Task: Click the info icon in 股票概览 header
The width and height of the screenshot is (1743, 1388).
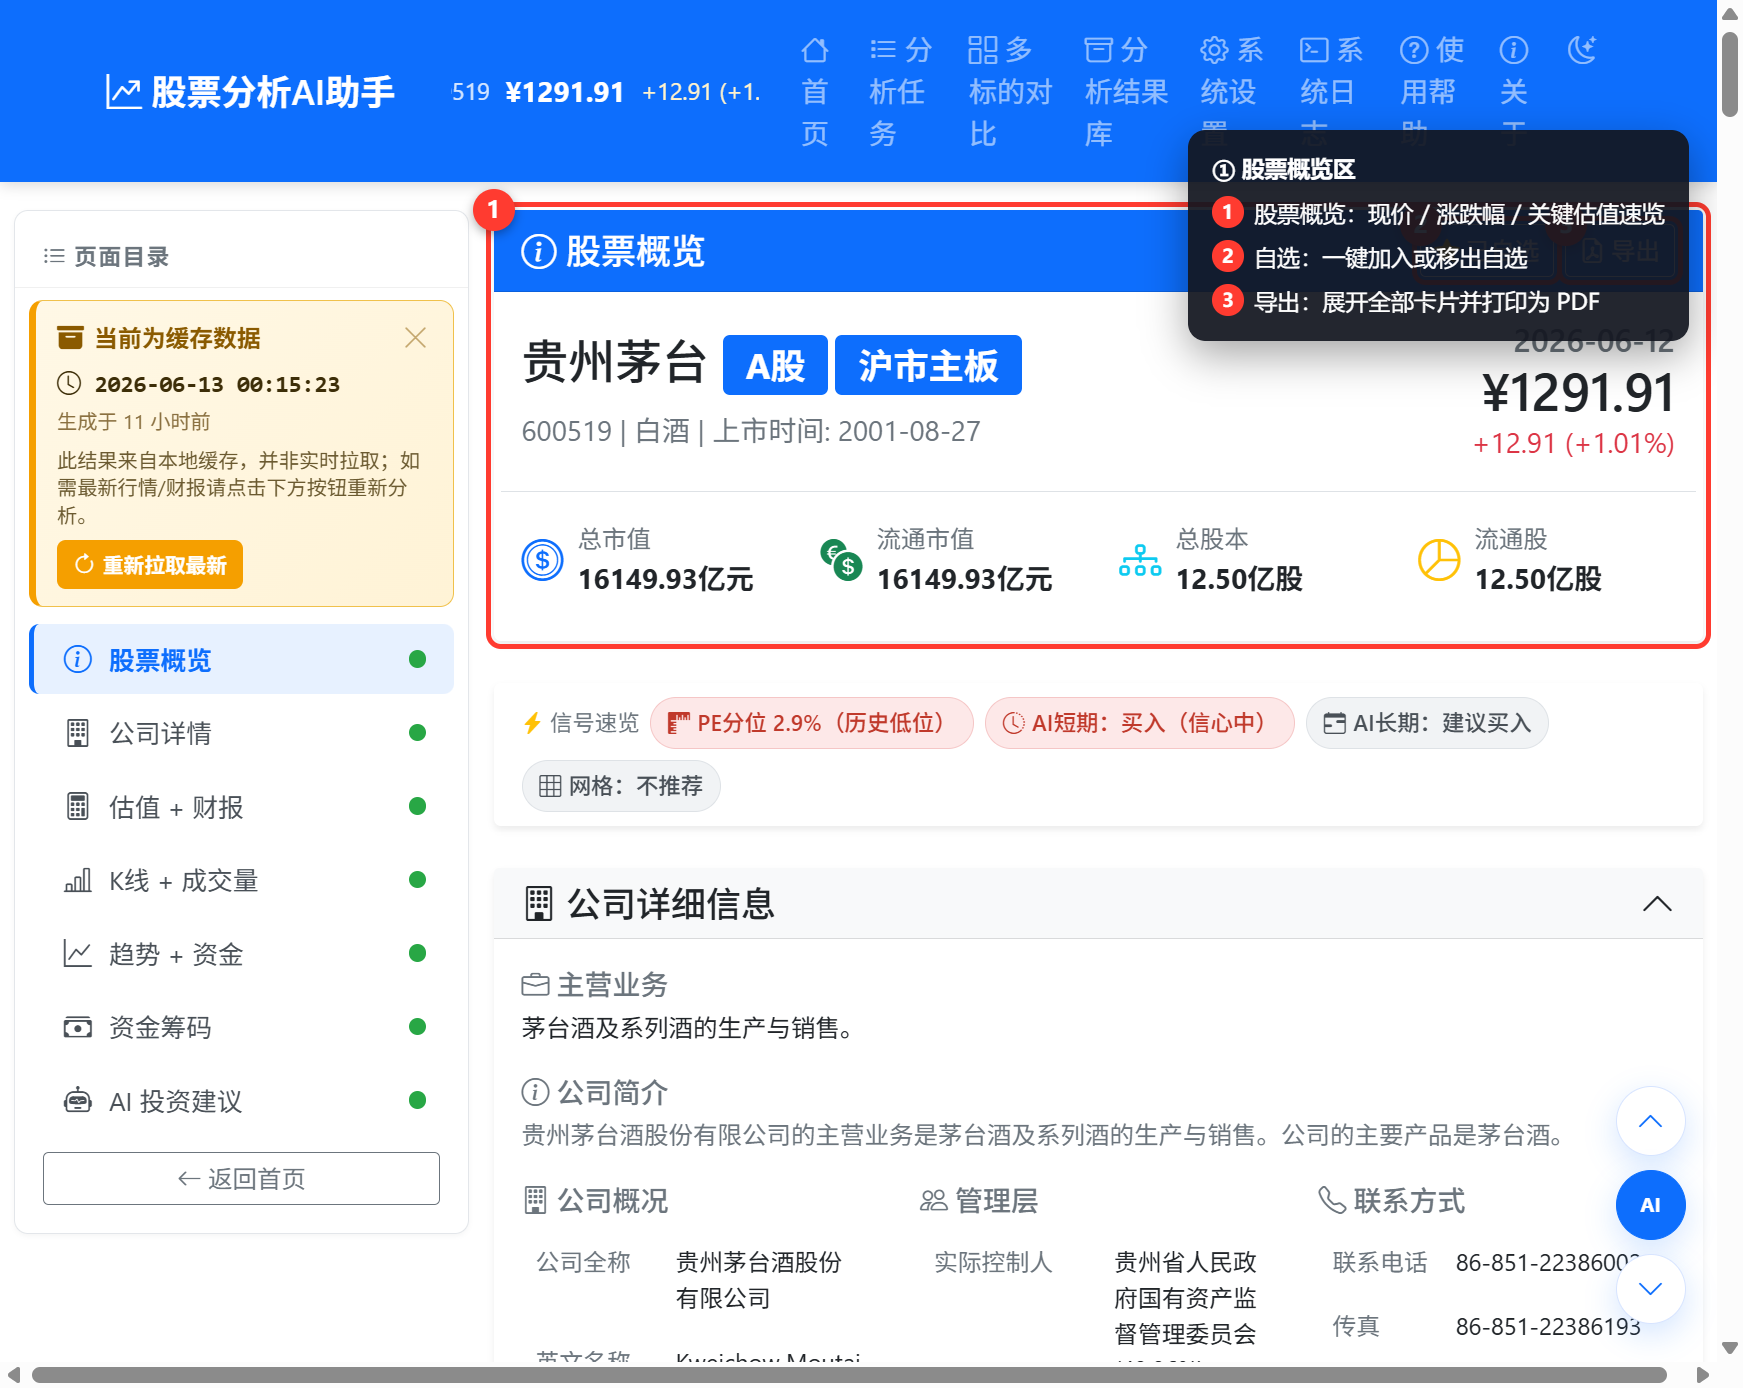Action: (539, 251)
